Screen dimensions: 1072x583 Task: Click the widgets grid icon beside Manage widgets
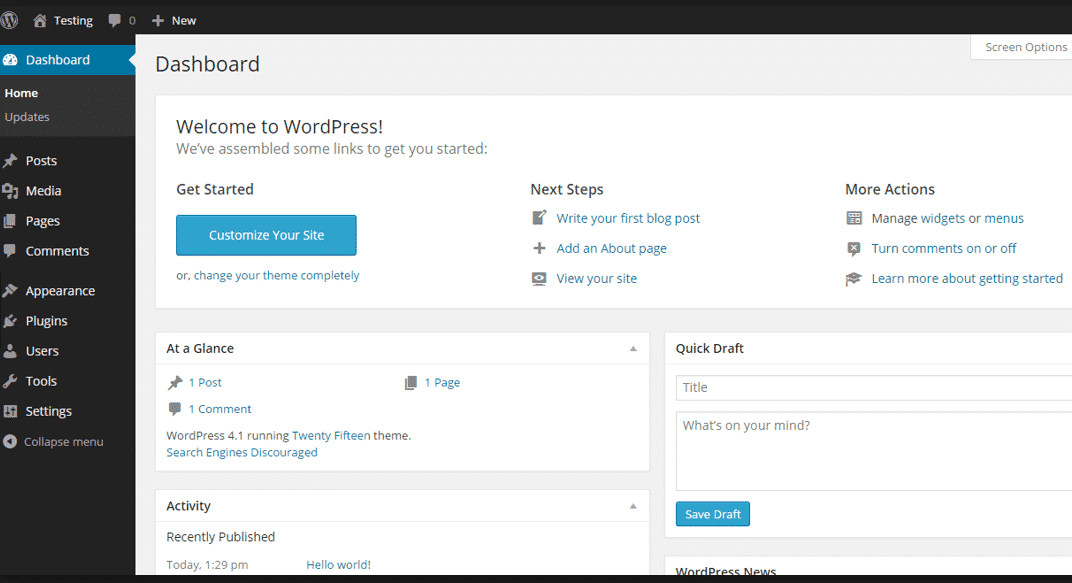[854, 218]
